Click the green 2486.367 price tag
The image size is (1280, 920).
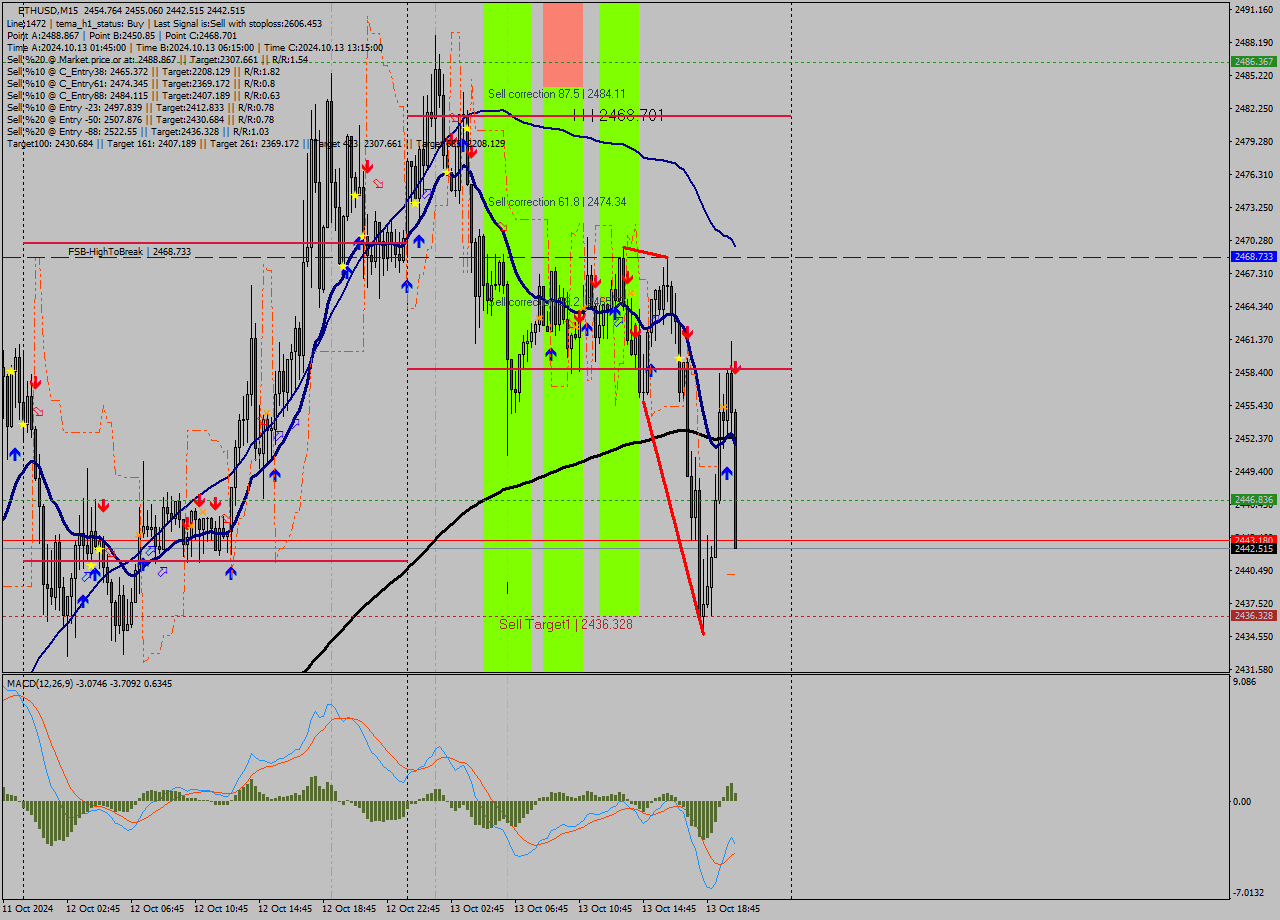pyautogui.click(x=1254, y=62)
